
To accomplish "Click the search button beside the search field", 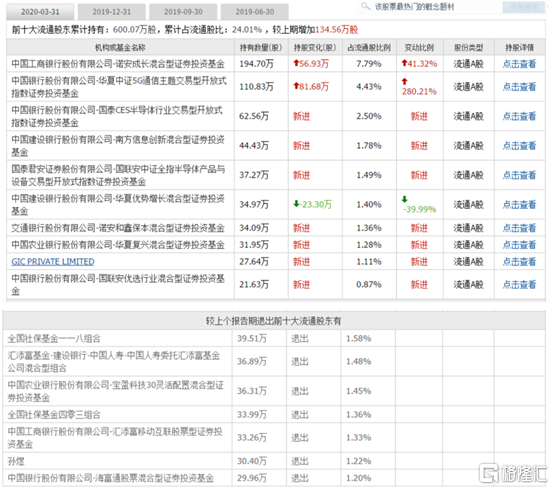I will click(524, 7).
